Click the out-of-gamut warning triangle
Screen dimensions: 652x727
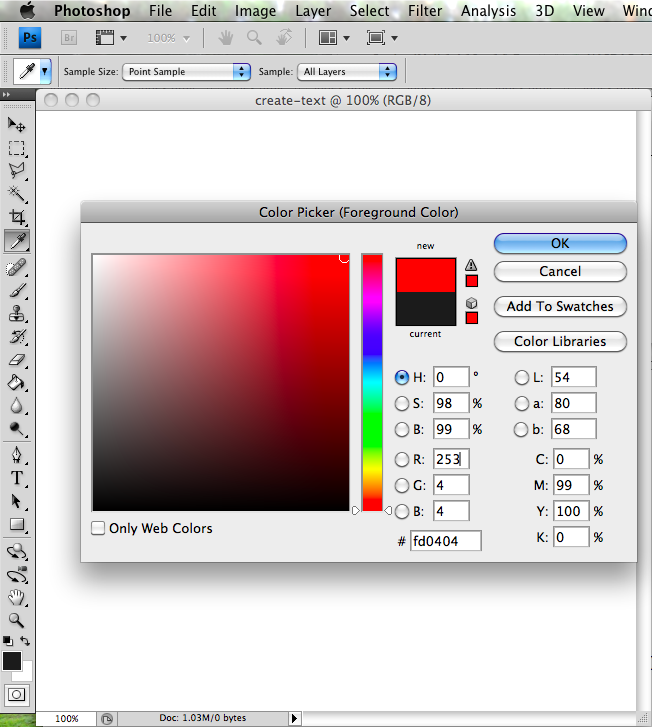pyautogui.click(x=471, y=265)
